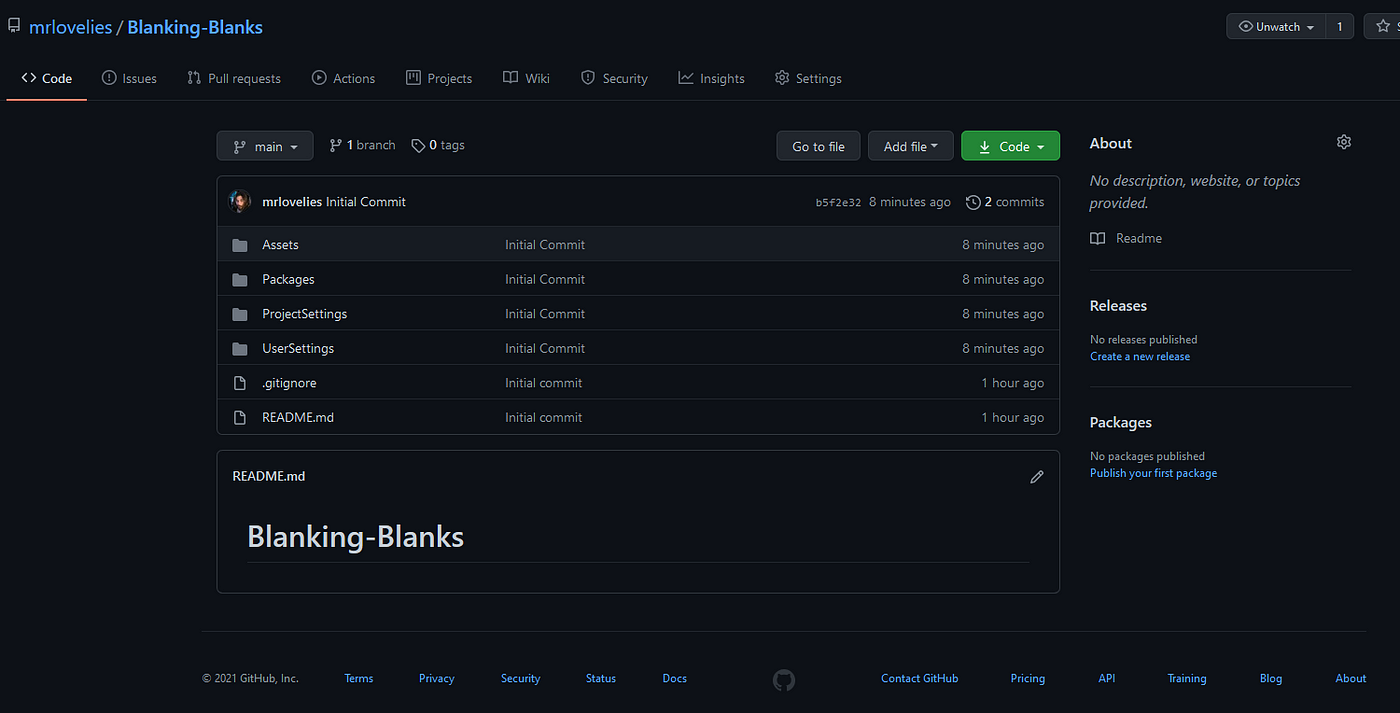
Task: Switch to the Issues tab
Action: pos(129,78)
